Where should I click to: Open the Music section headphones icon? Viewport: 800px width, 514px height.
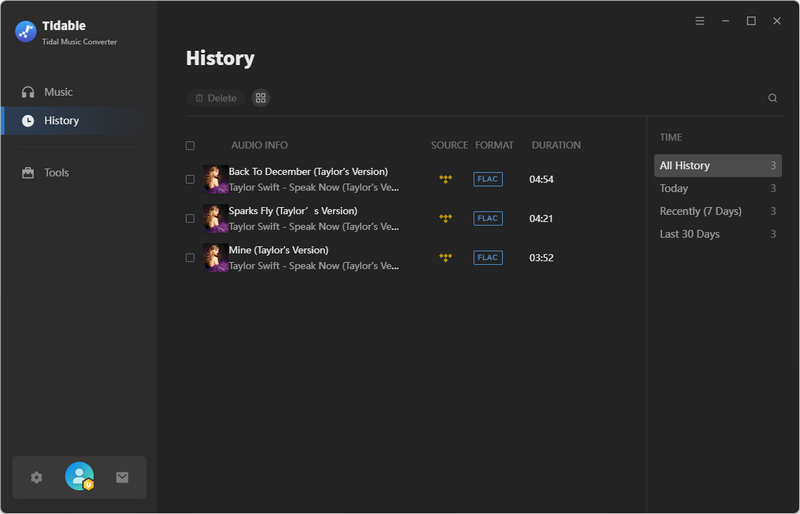28,92
